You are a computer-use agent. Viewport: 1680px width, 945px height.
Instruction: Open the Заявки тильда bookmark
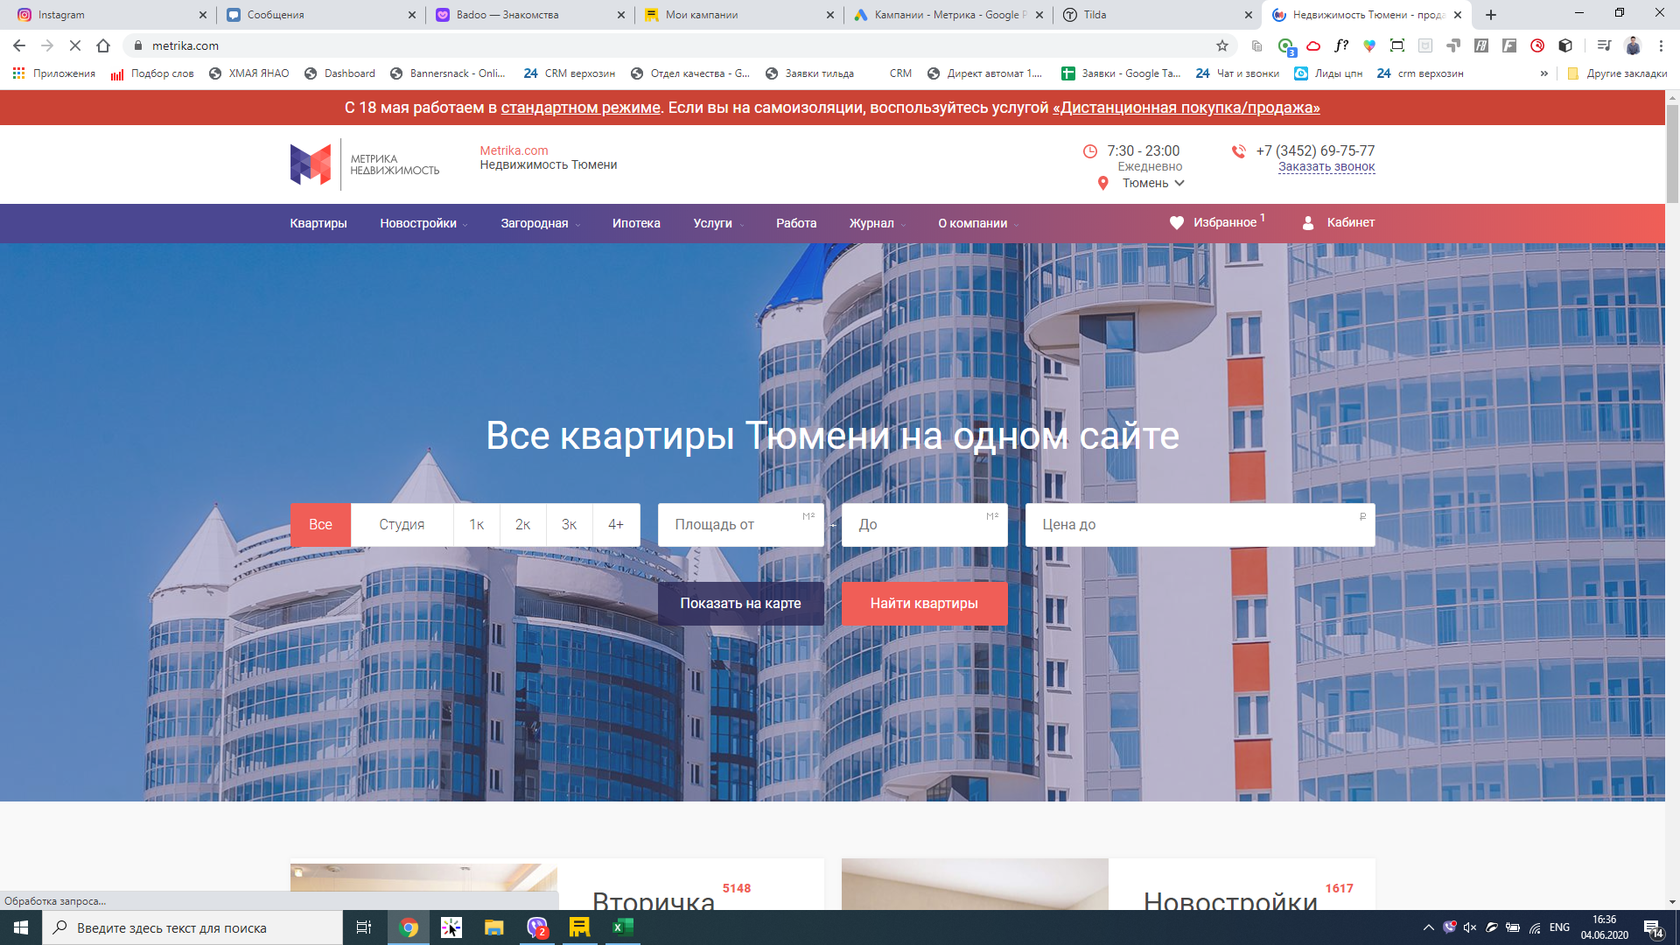point(810,73)
